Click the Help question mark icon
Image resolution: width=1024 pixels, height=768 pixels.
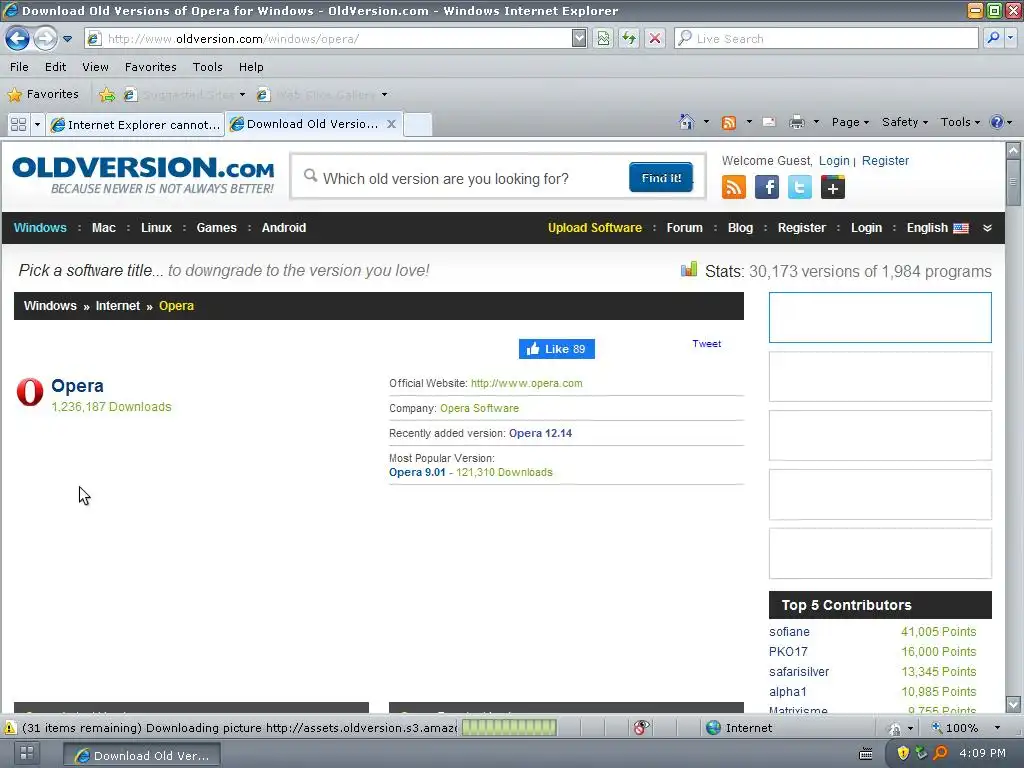click(997, 122)
